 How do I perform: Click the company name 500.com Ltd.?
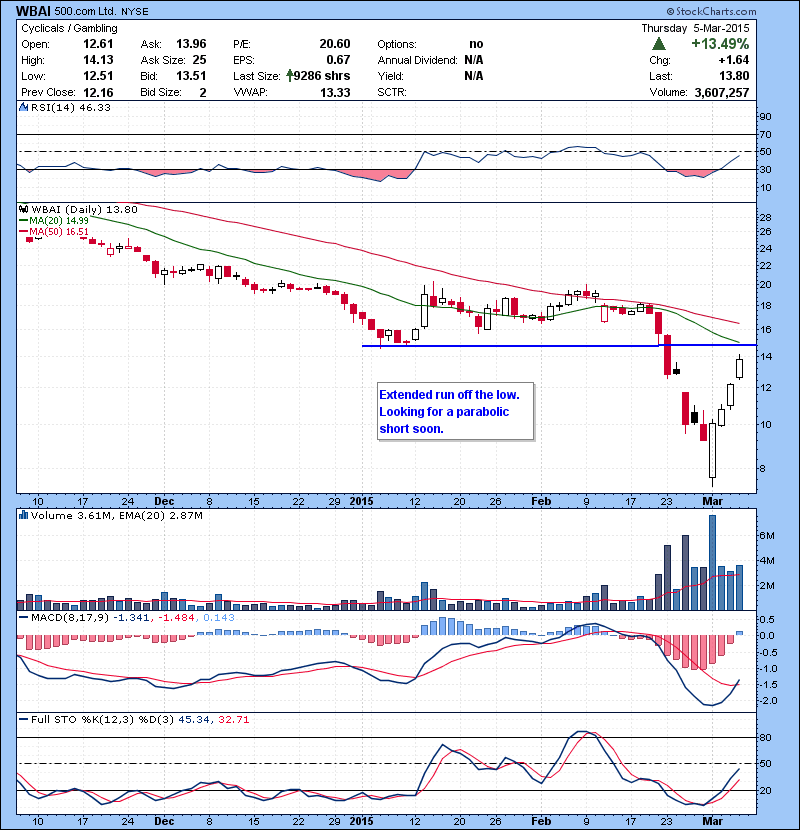pos(85,11)
